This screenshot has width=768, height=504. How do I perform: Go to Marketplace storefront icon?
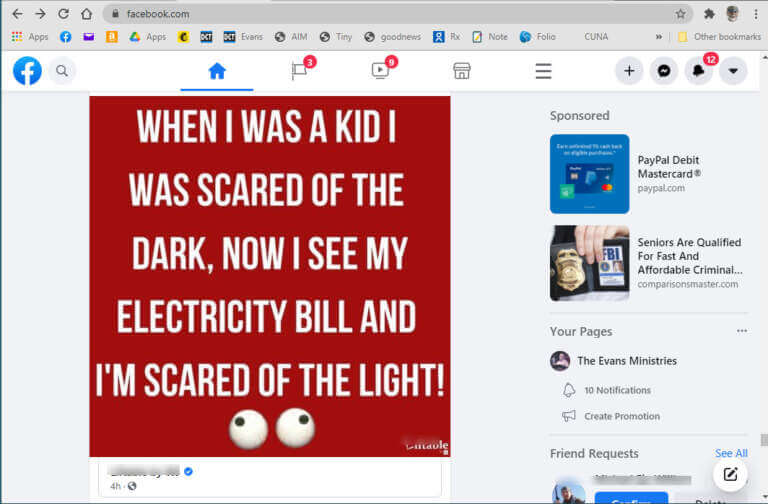click(461, 71)
